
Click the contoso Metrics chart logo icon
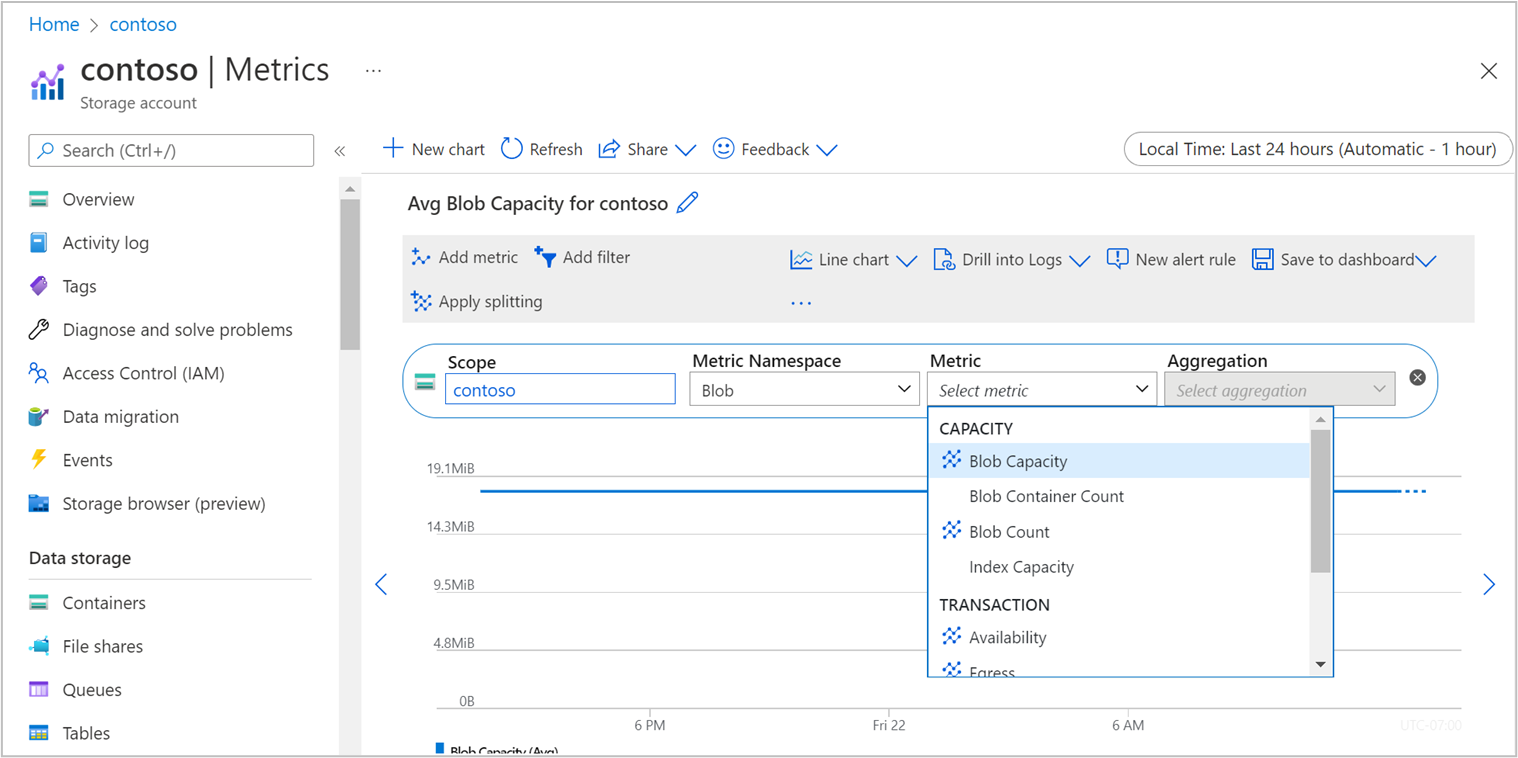point(47,82)
